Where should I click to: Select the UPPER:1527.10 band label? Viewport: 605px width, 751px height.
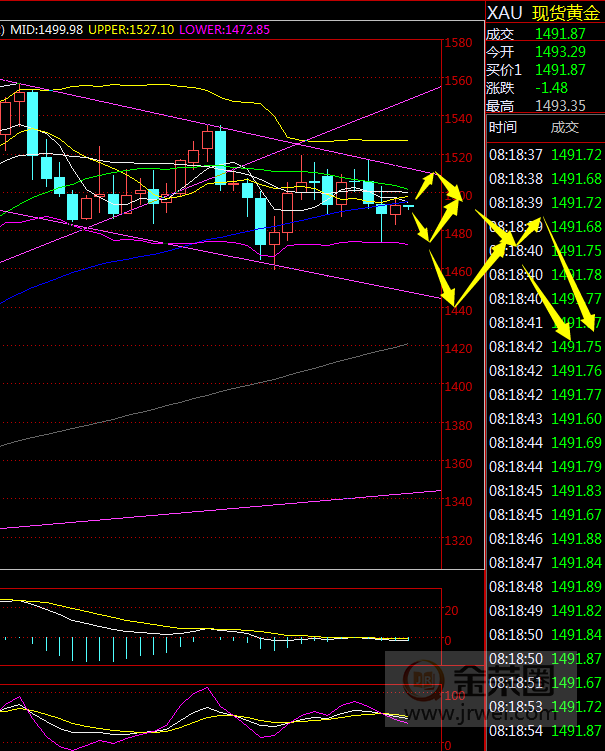(x=129, y=30)
